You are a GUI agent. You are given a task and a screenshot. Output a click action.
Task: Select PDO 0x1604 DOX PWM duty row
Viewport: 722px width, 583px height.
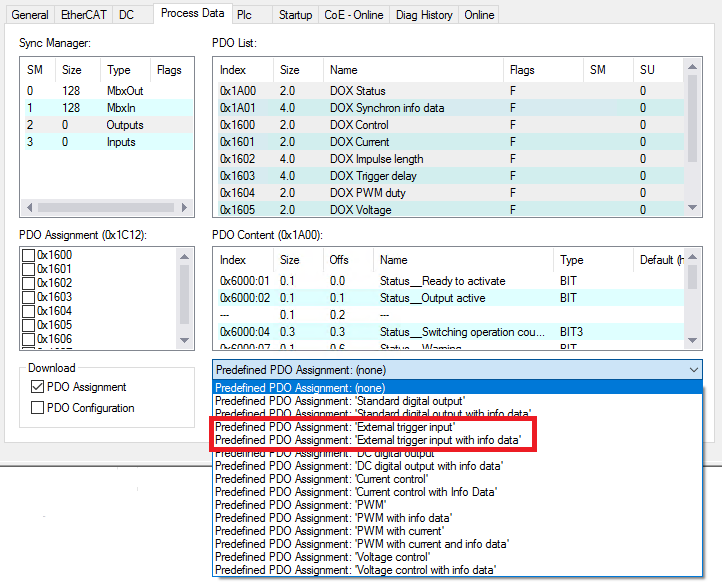(449, 193)
